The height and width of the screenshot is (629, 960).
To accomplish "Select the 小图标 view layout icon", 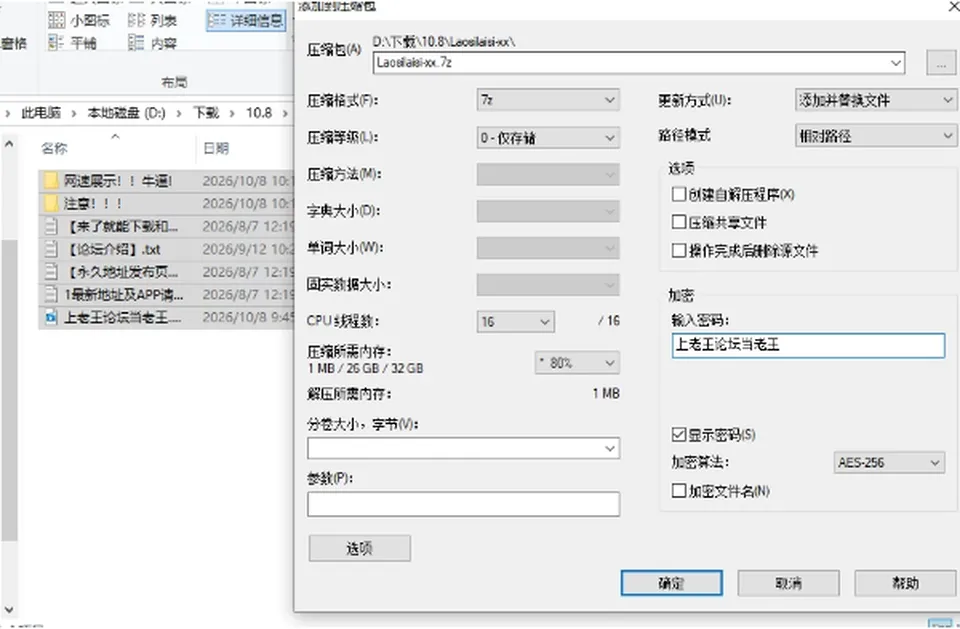I will pyautogui.click(x=56, y=20).
